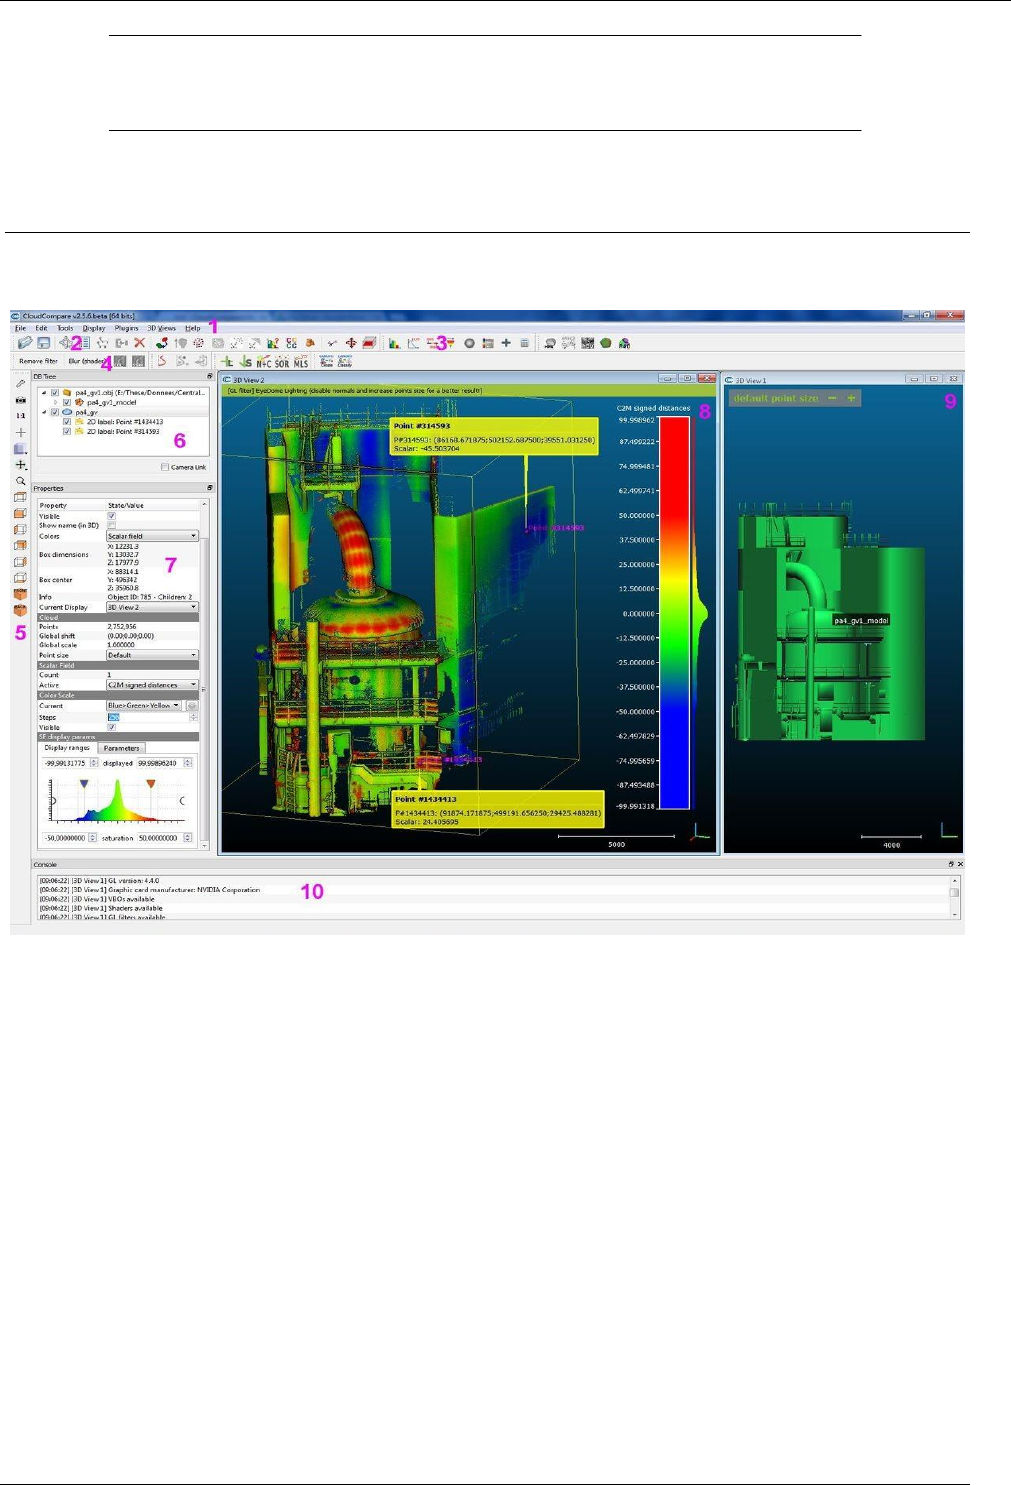The image size is (1011, 1485).
Task: Open the File menu
Action: tap(20, 328)
